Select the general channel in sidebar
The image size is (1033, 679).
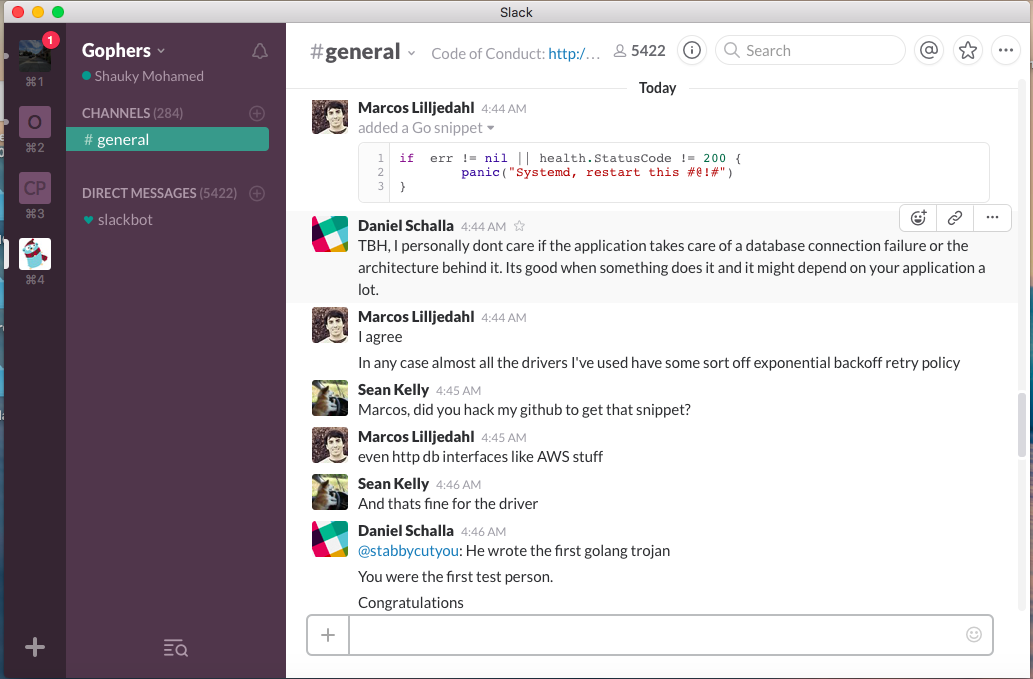[167, 139]
